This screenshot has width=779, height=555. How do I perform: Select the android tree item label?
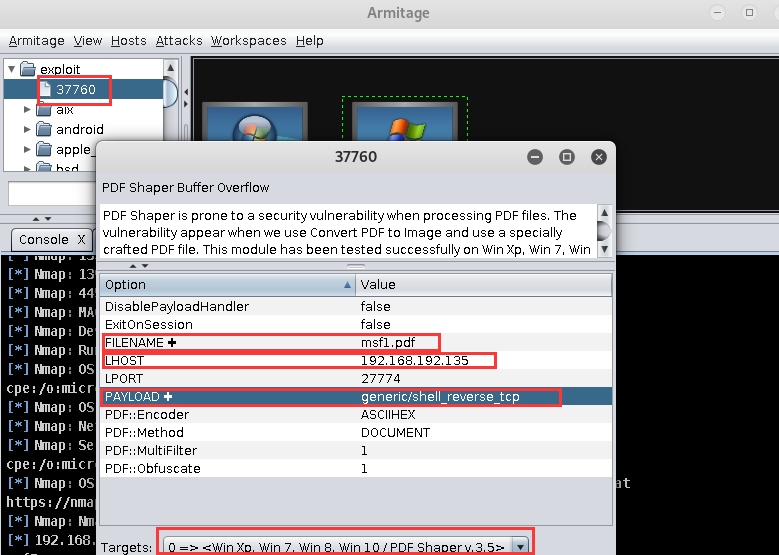(80, 130)
